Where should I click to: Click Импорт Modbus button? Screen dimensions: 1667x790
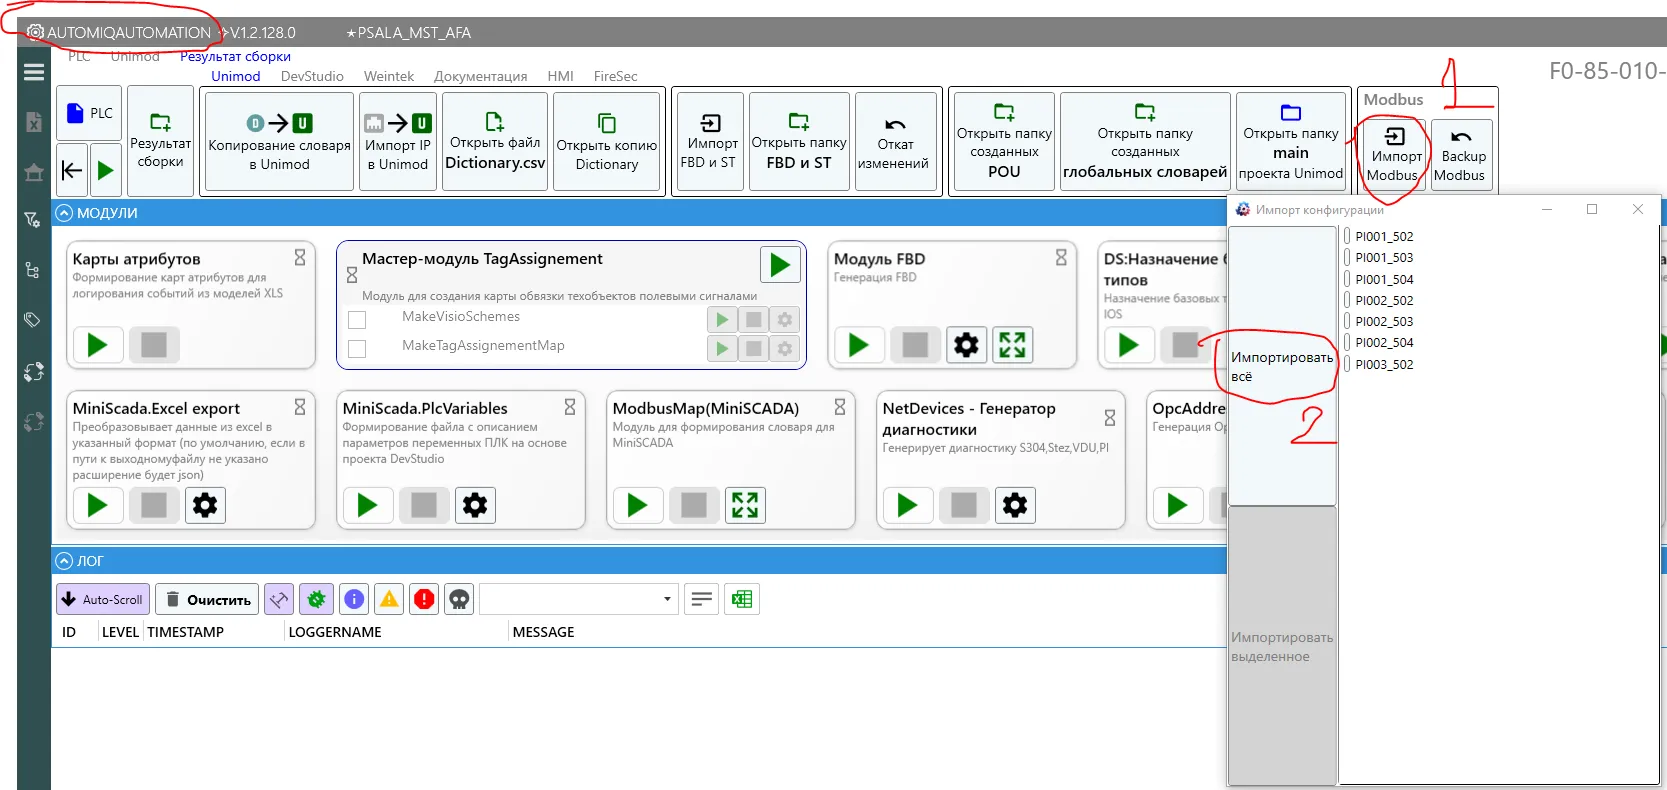[x=1394, y=154]
